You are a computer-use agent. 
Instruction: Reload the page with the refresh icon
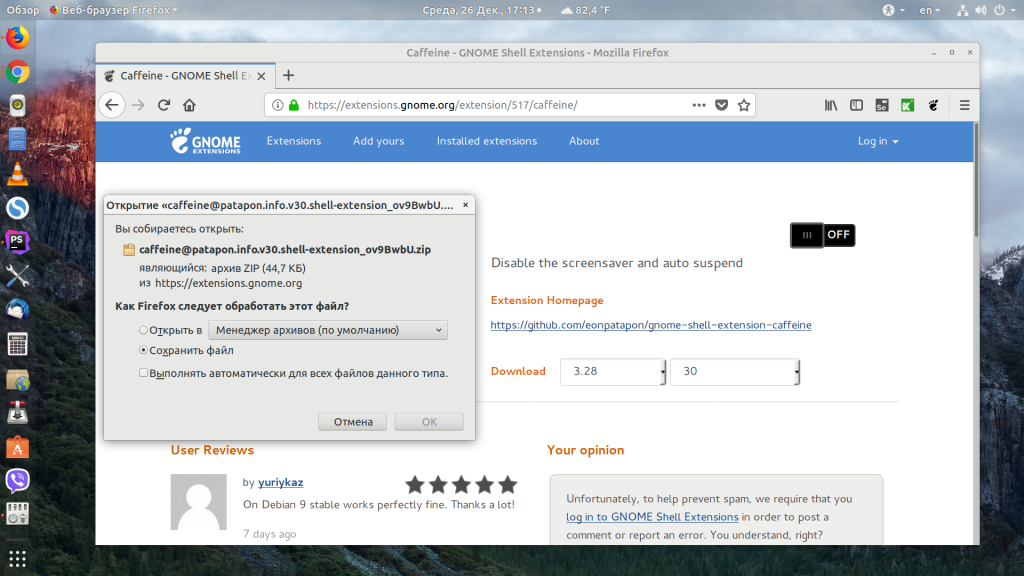click(164, 105)
